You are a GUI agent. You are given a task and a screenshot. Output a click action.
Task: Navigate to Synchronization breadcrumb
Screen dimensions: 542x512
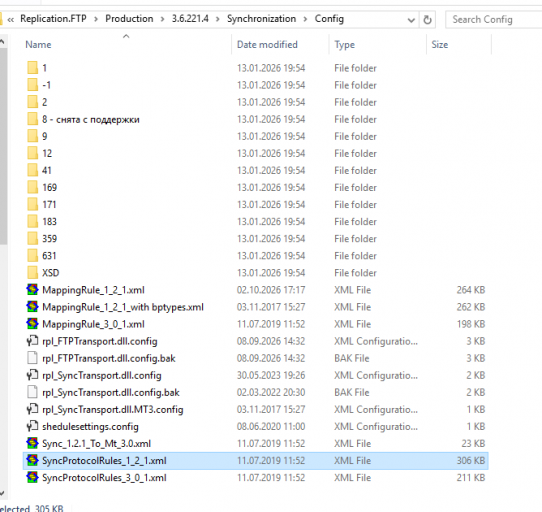(x=261, y=19)
